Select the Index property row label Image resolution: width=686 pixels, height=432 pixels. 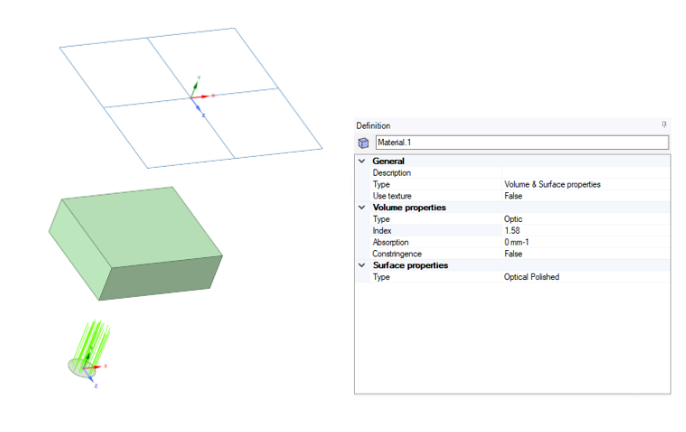[382, 230]
